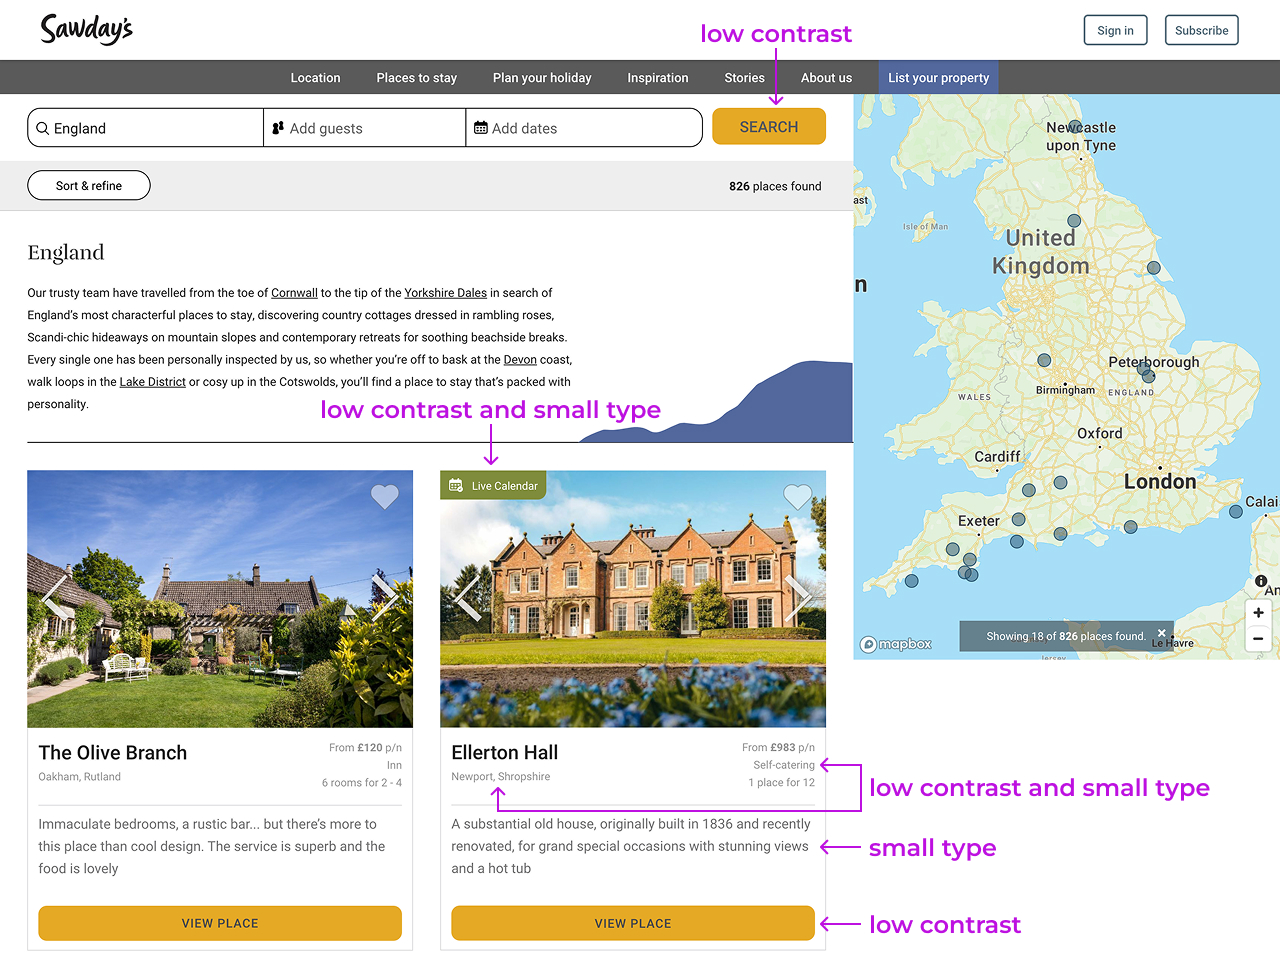1280x974 pixels.
Task: Open the Sort & refine options
Action: tap(89, 185)
